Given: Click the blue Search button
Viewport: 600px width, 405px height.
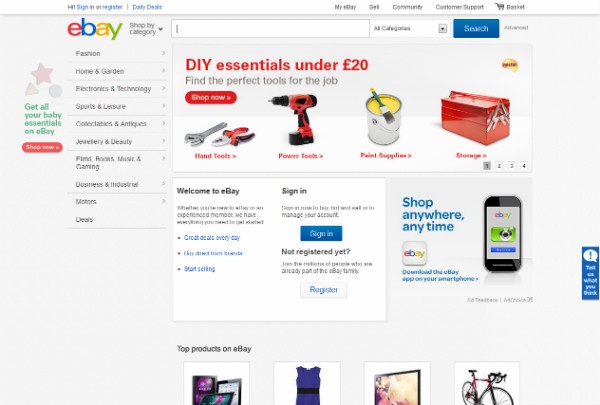Looking at the screenshot, I should (476, 28).
